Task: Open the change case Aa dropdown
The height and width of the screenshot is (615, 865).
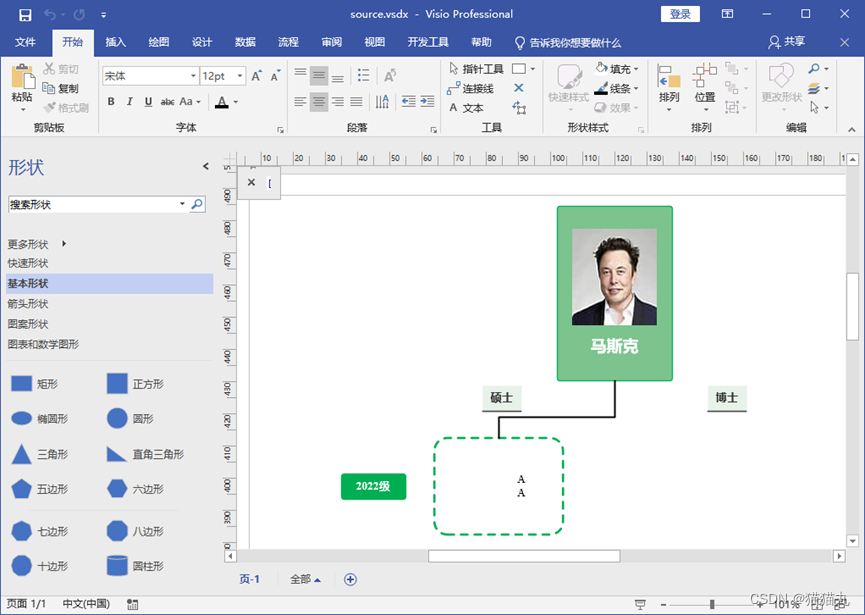Action: point(190,101)
